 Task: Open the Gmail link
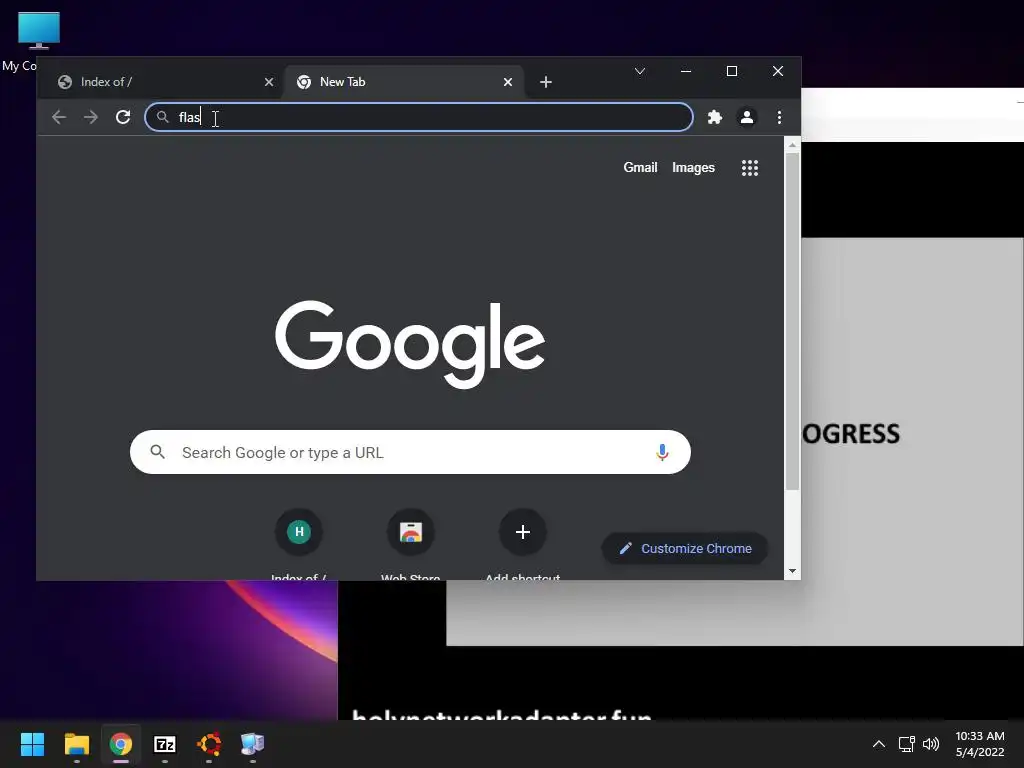coord(640,168)
